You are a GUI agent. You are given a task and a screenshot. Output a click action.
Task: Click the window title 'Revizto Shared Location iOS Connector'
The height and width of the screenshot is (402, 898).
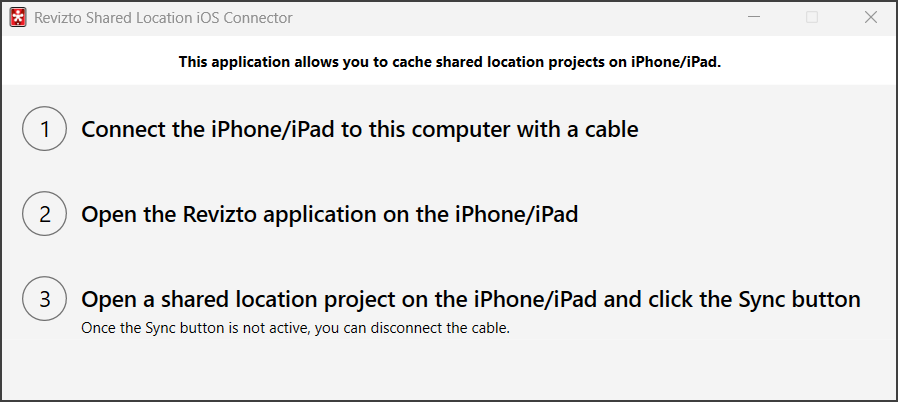point(164,18)
